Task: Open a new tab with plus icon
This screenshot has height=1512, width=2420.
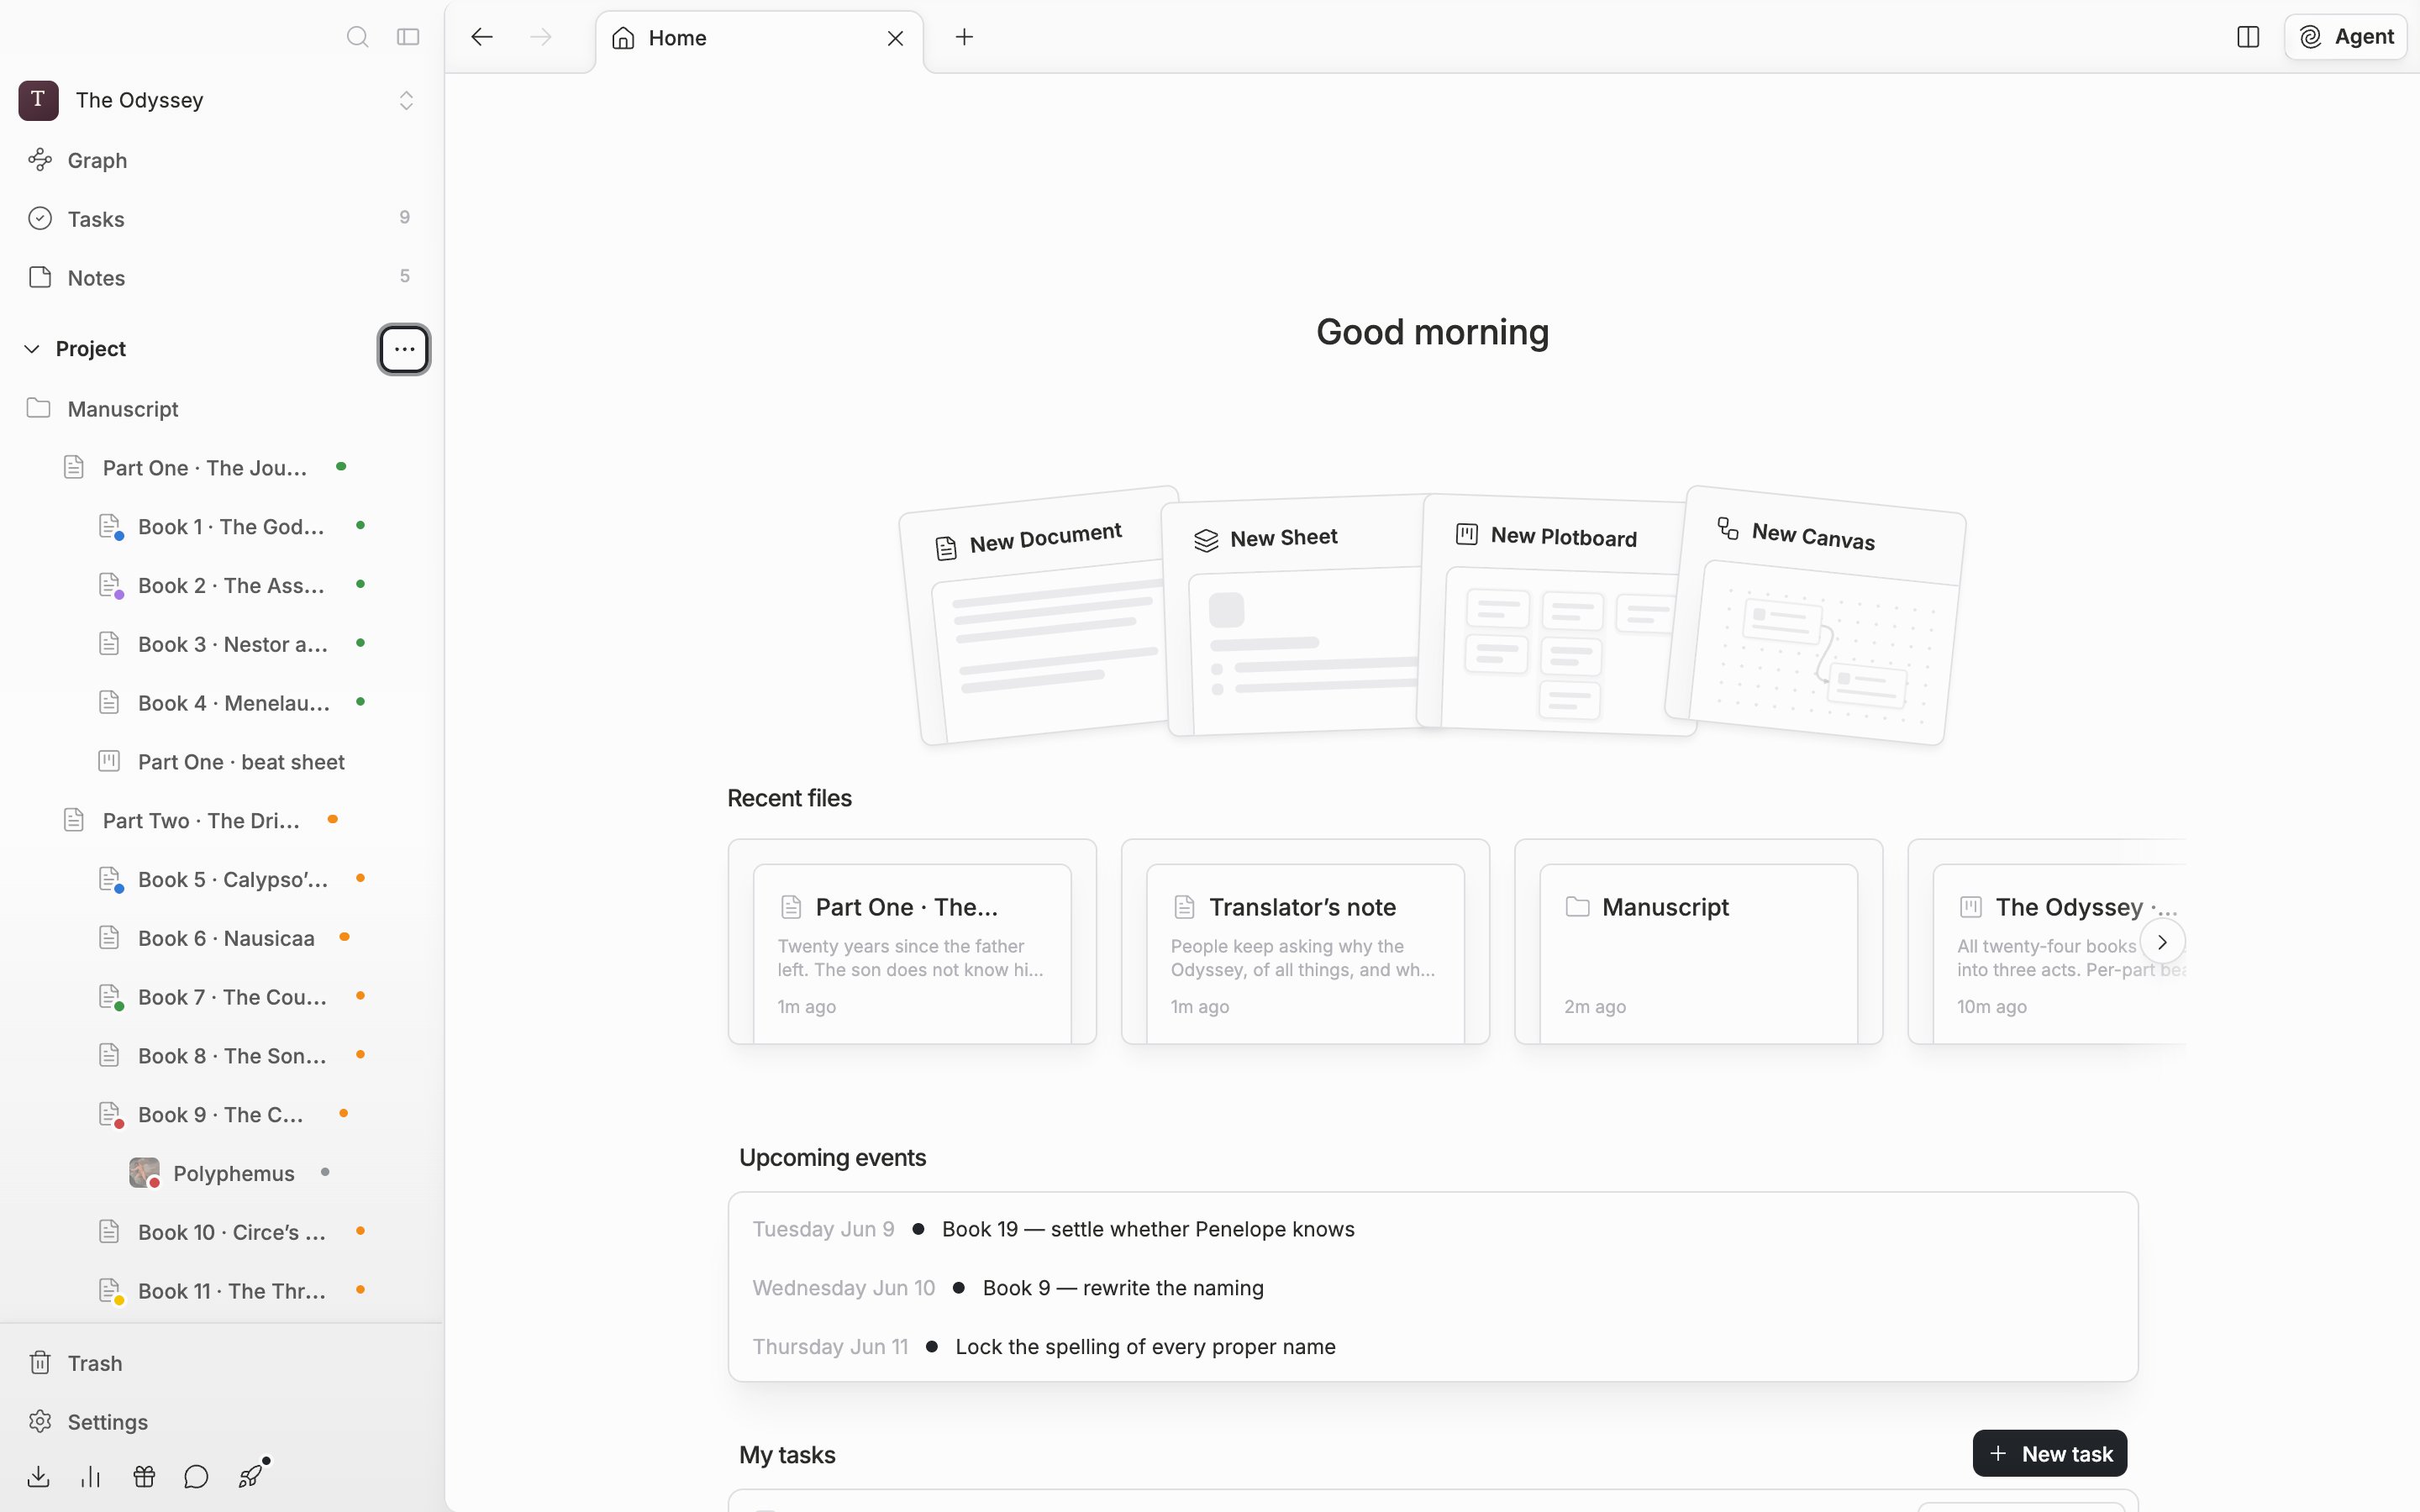Action: point(964,37)
